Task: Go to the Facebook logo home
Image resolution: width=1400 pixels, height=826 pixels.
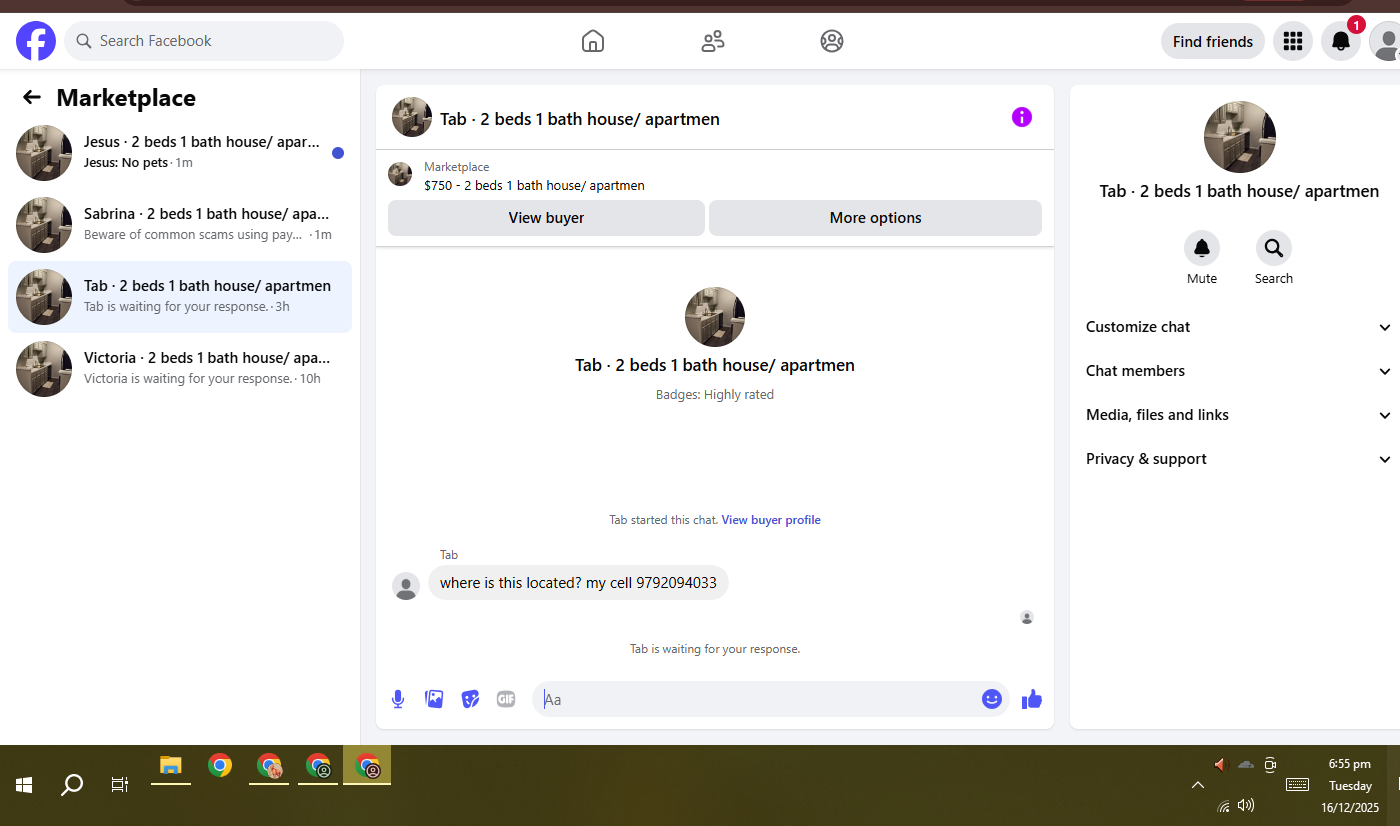Action: click(x=36, y=41)
